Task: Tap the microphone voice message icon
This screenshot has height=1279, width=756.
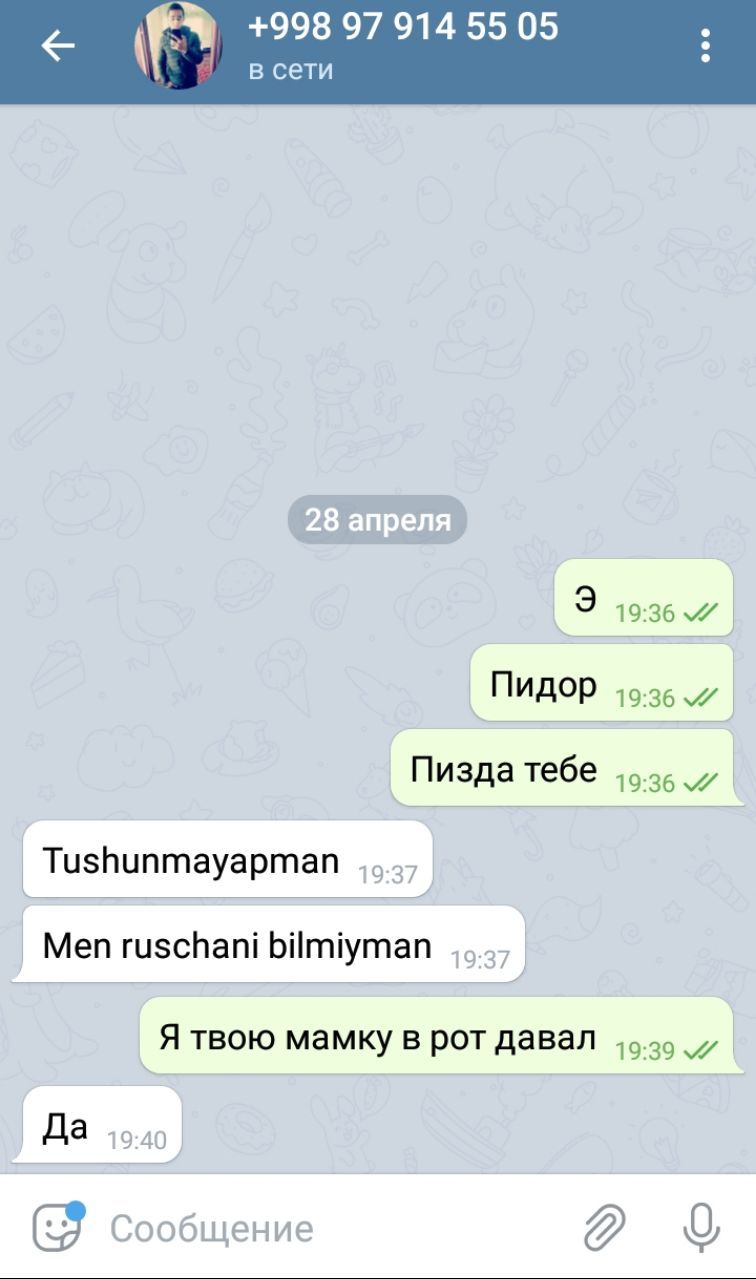Action: (701, 1228)
